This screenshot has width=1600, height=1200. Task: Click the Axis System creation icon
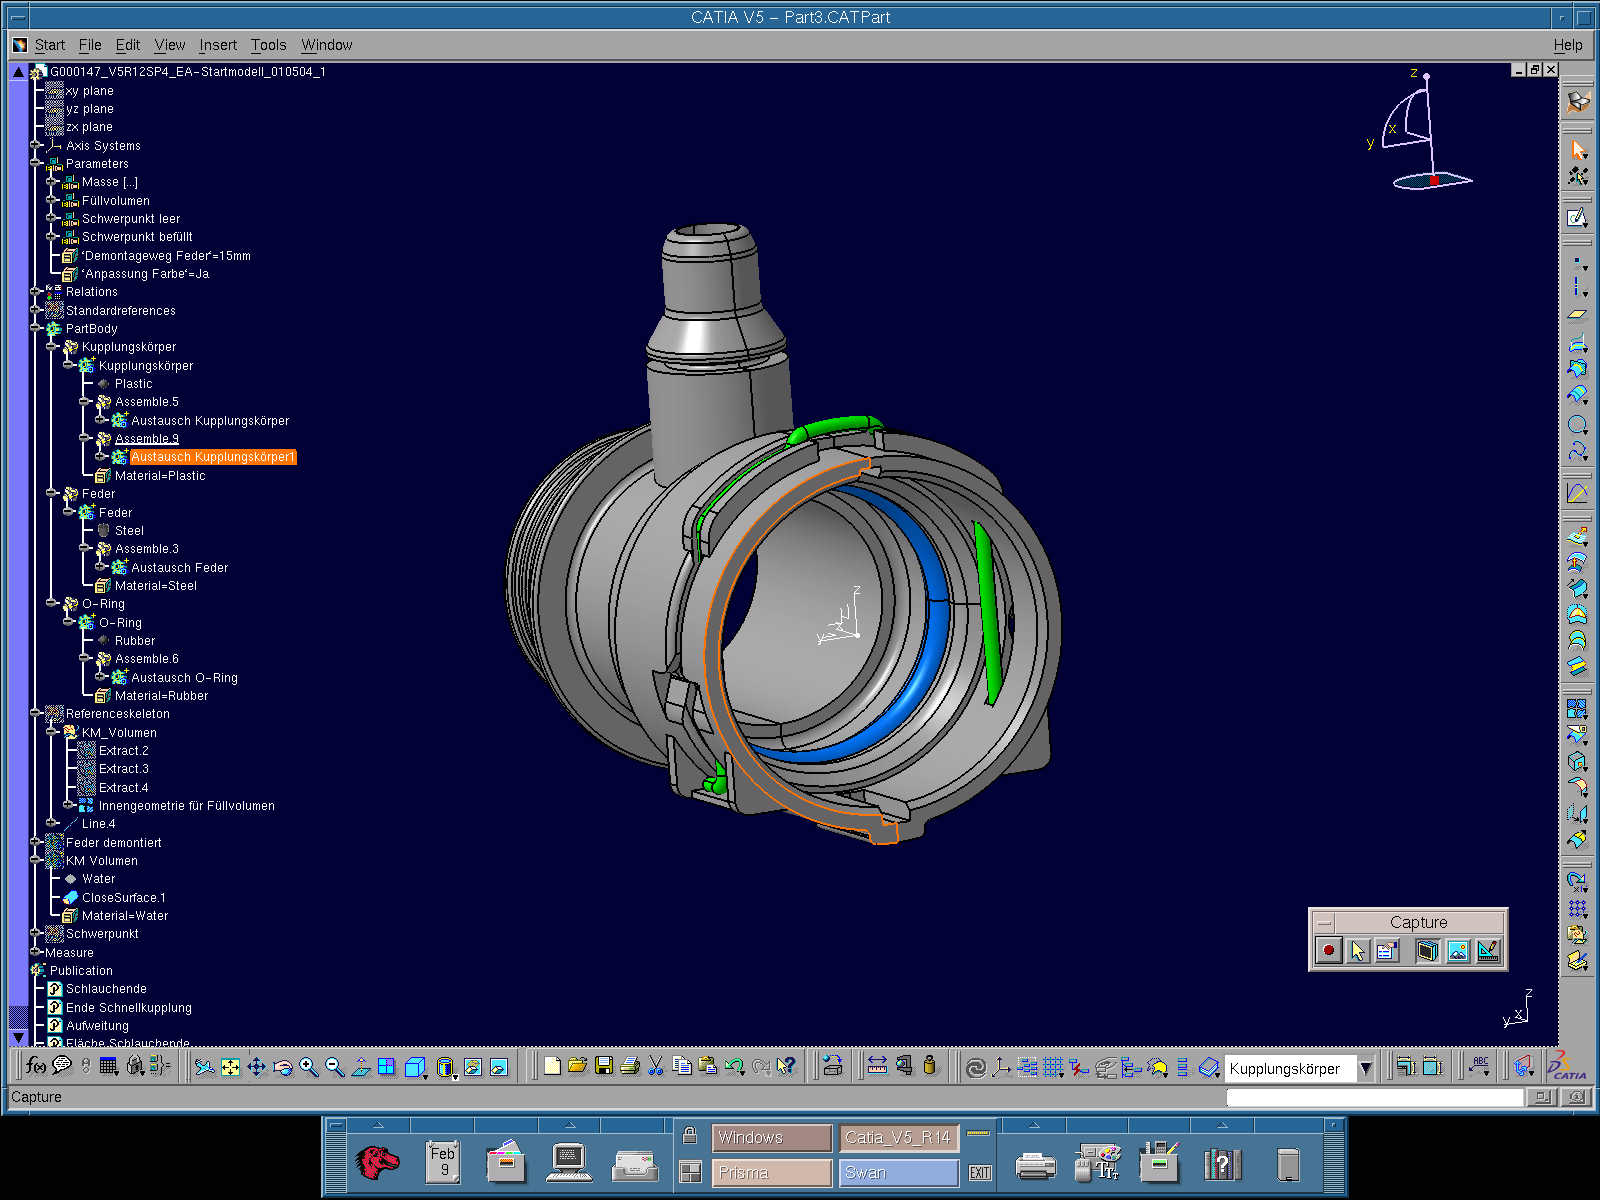[x=1001, y=1067]
